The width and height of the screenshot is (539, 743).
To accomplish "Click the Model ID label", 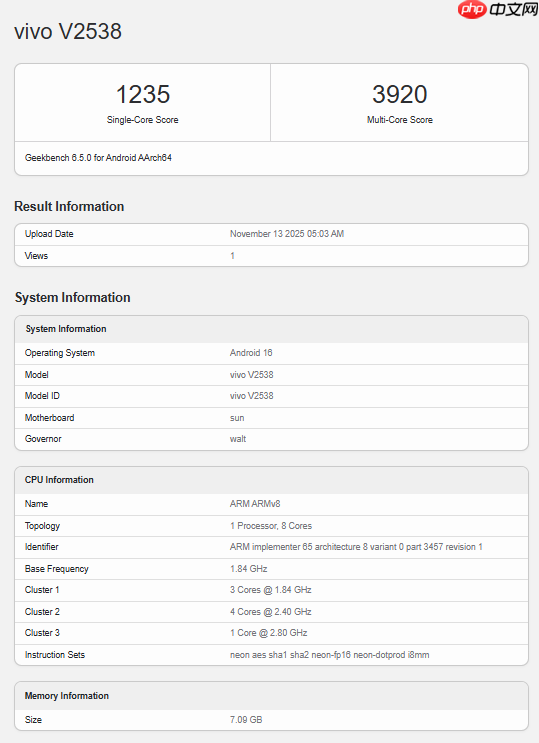I will (42, 396).
